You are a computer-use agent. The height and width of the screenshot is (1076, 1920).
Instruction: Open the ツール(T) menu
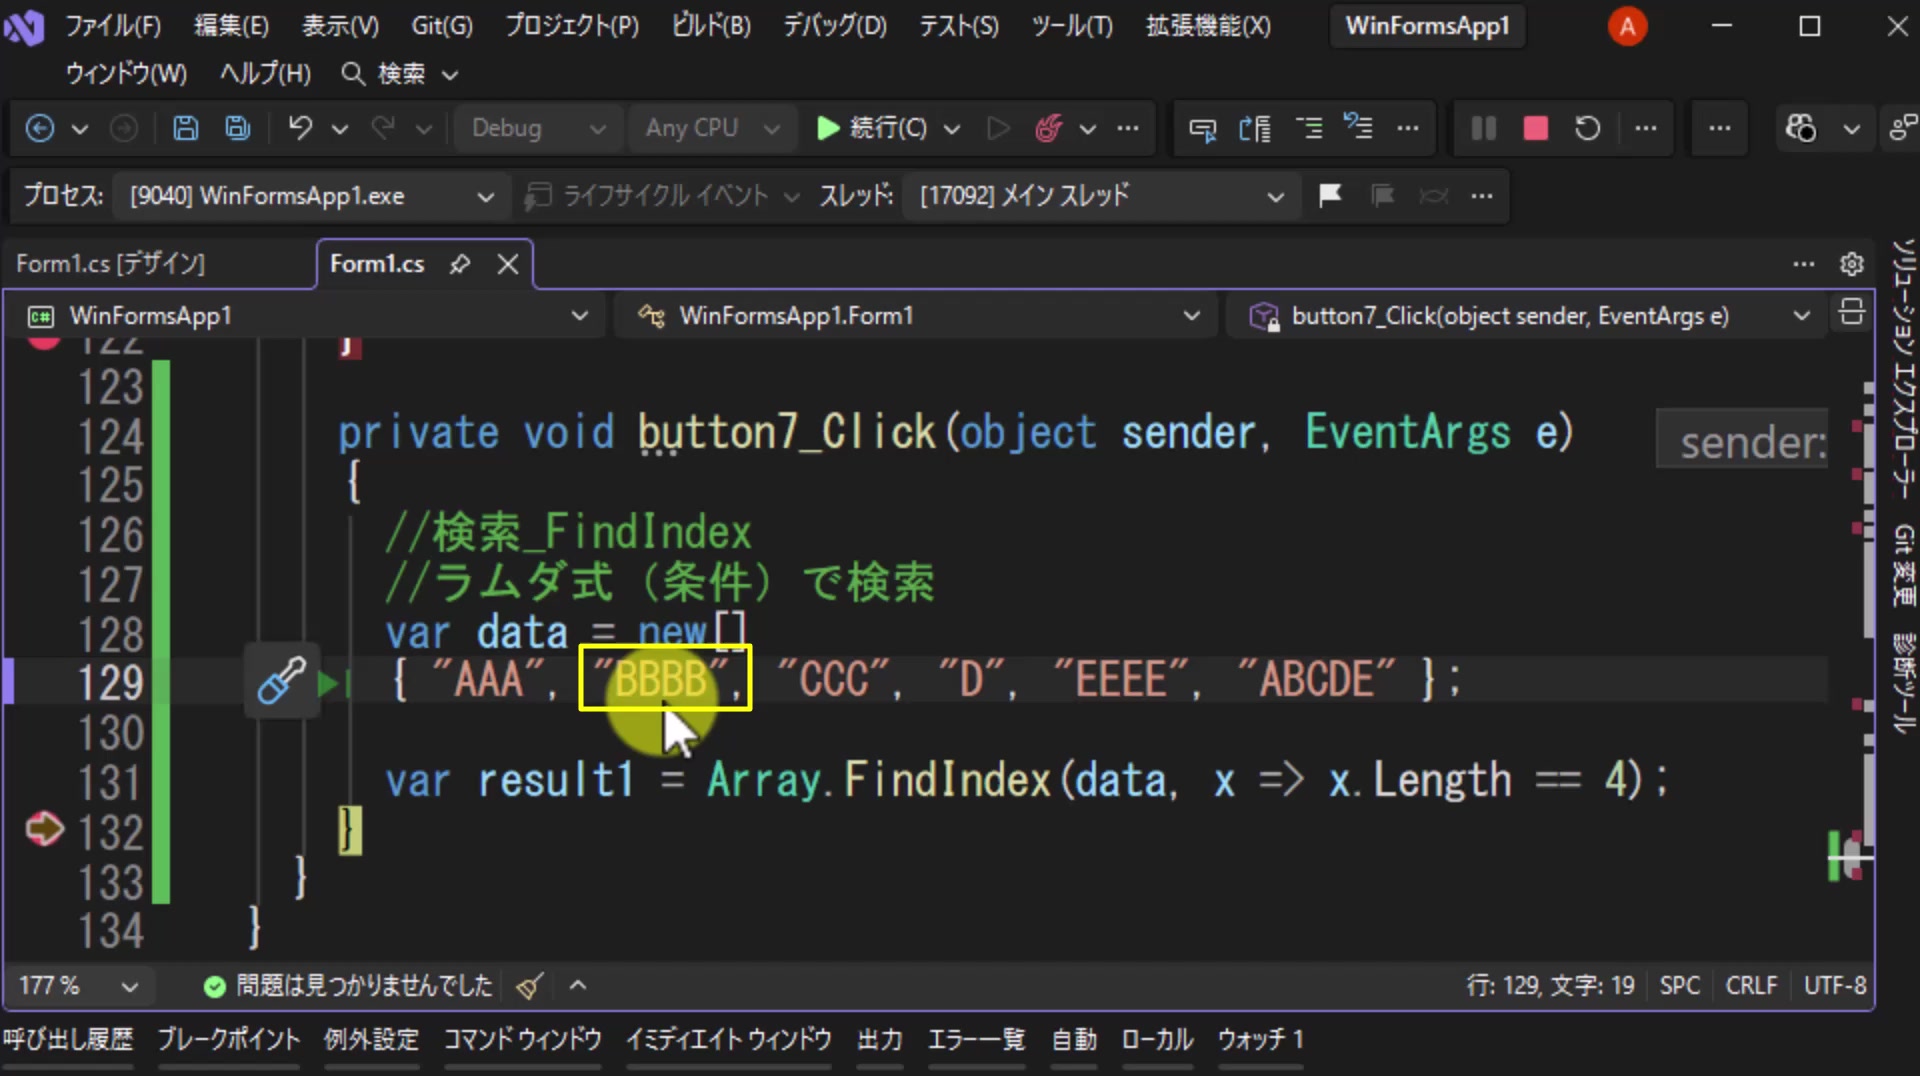pos(1072,26)
